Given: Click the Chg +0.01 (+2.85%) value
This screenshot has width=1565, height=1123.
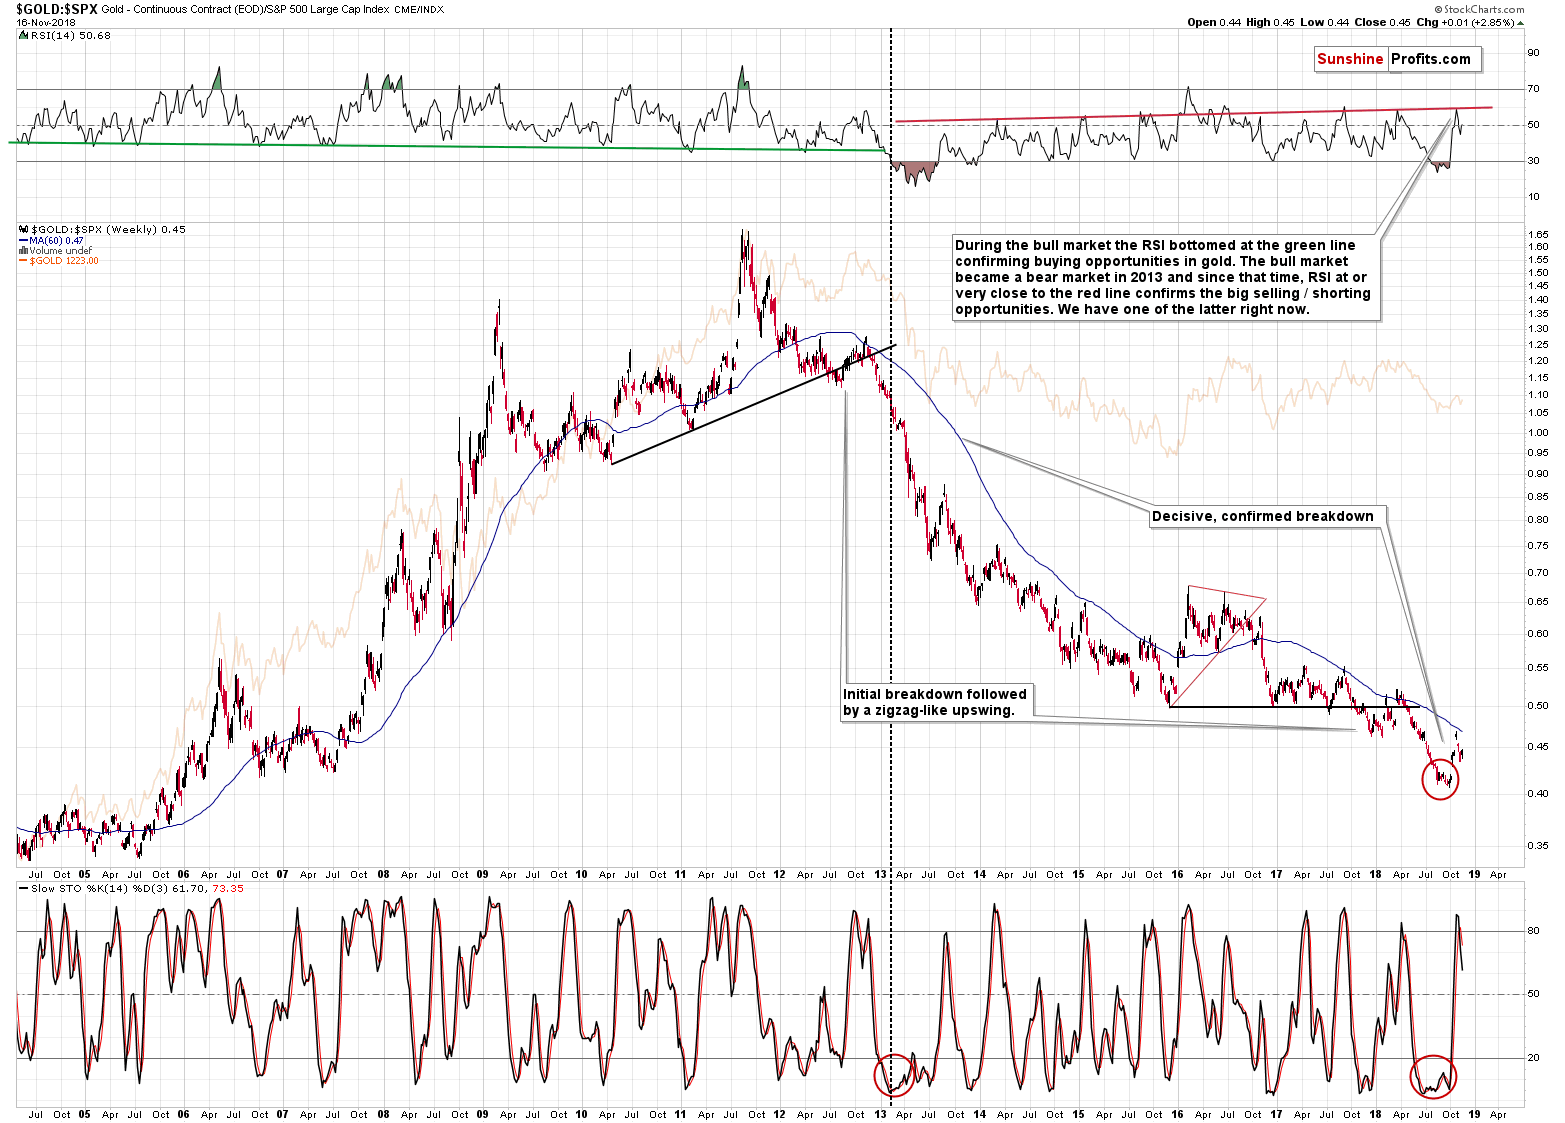Looking at the screenshot, I should (x=1465, y=22).
